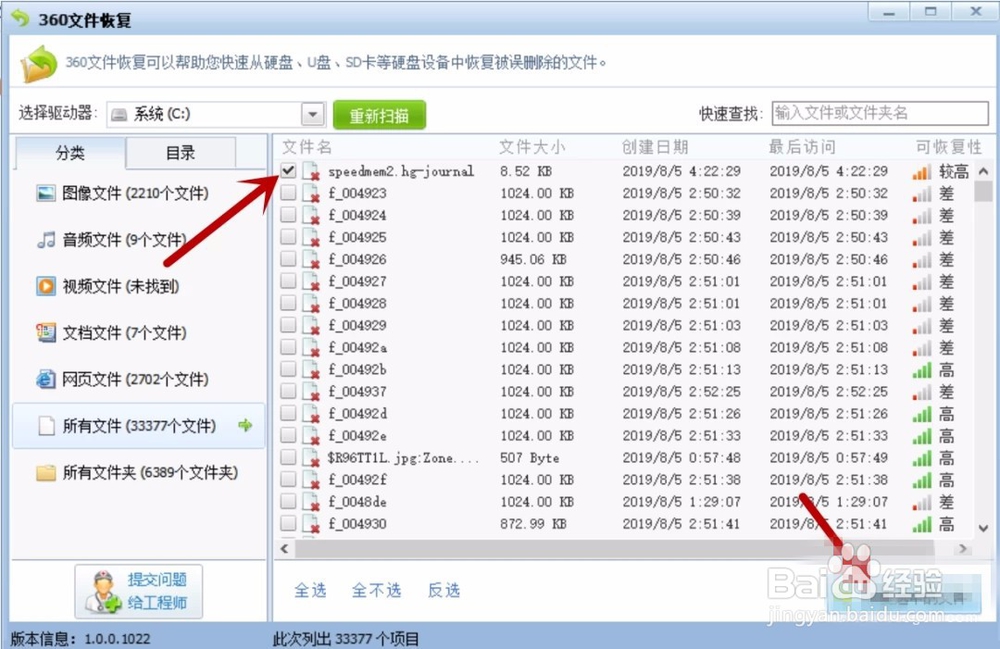Tick the checkbox next to f_004937
This screenshot has width=1000, height=649.
pos(287,391)
